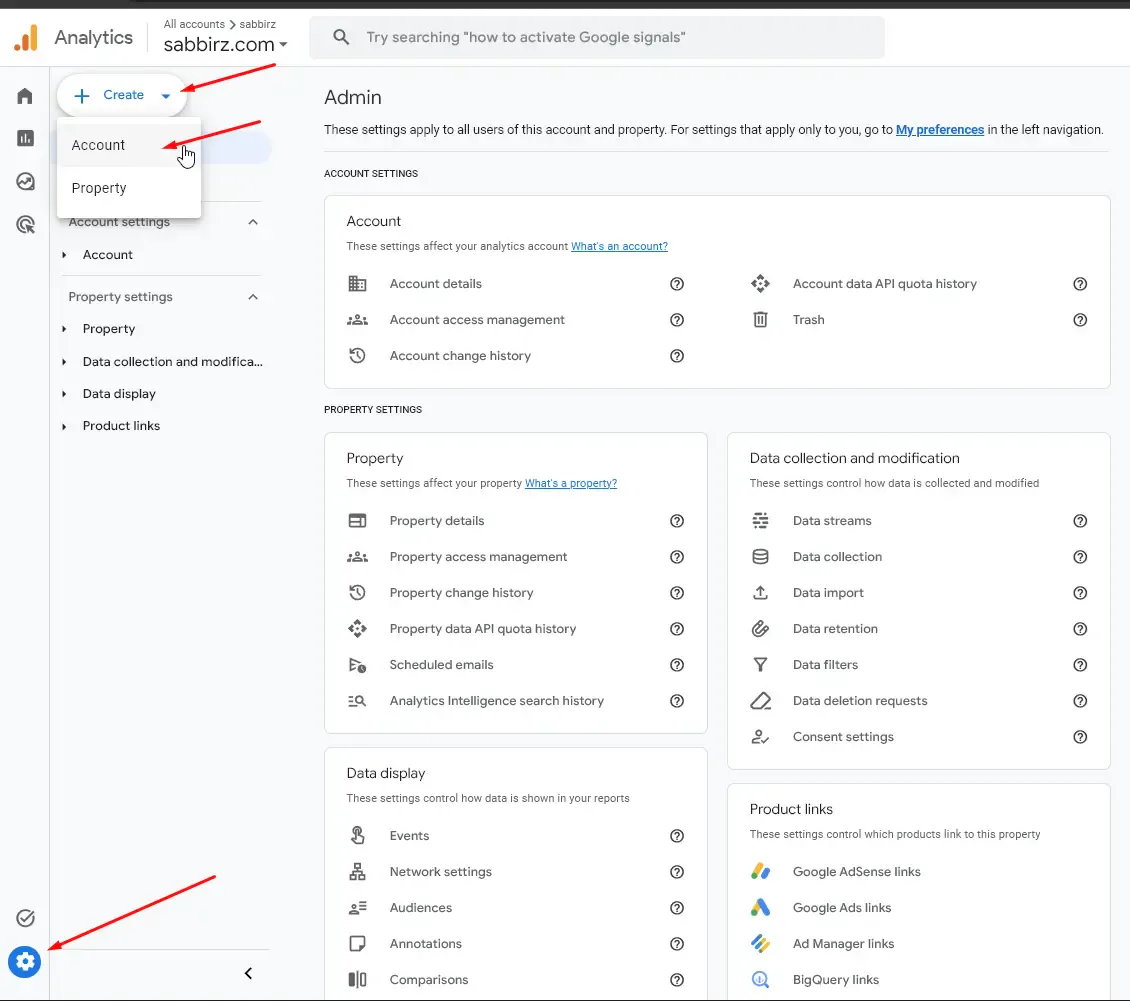The image size is (1130, 1001).
Task: Collapse the Property settings section
Action: click(253, 297)
